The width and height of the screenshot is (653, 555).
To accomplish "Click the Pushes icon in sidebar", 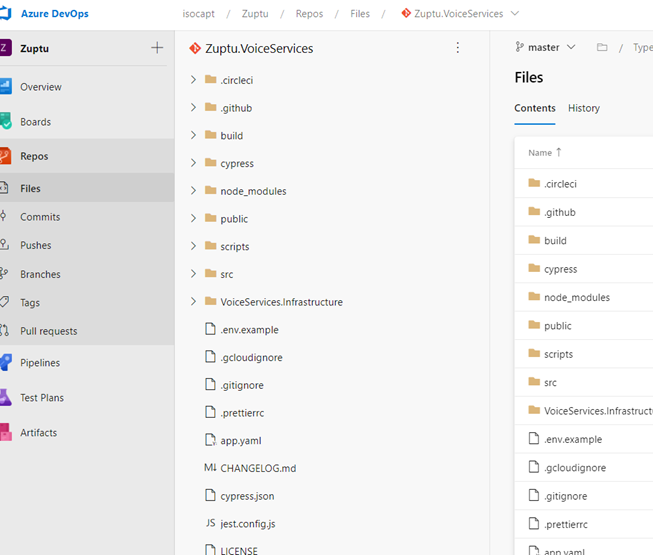I will pyautogui.click(x=4, y=244).
